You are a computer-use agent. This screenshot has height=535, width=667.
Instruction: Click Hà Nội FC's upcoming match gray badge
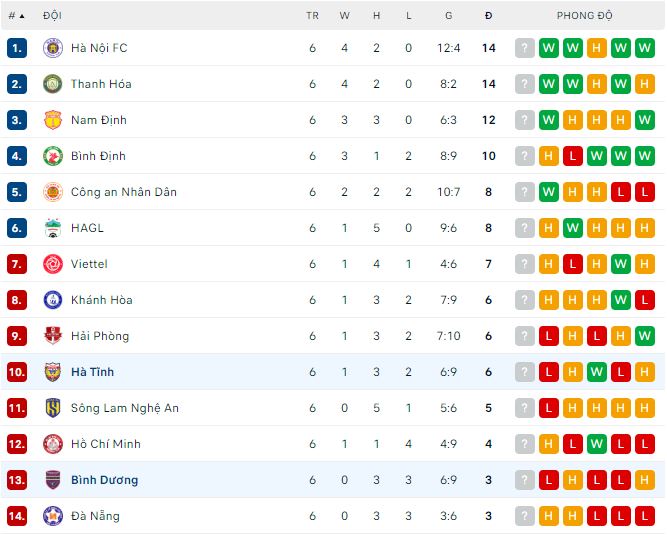tap(524, 48)
